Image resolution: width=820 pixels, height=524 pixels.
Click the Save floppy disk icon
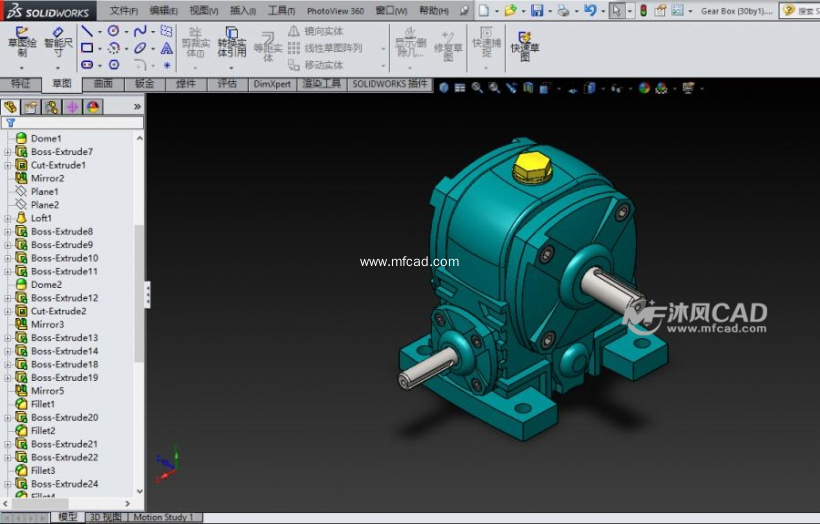click(x=537, y=11)
